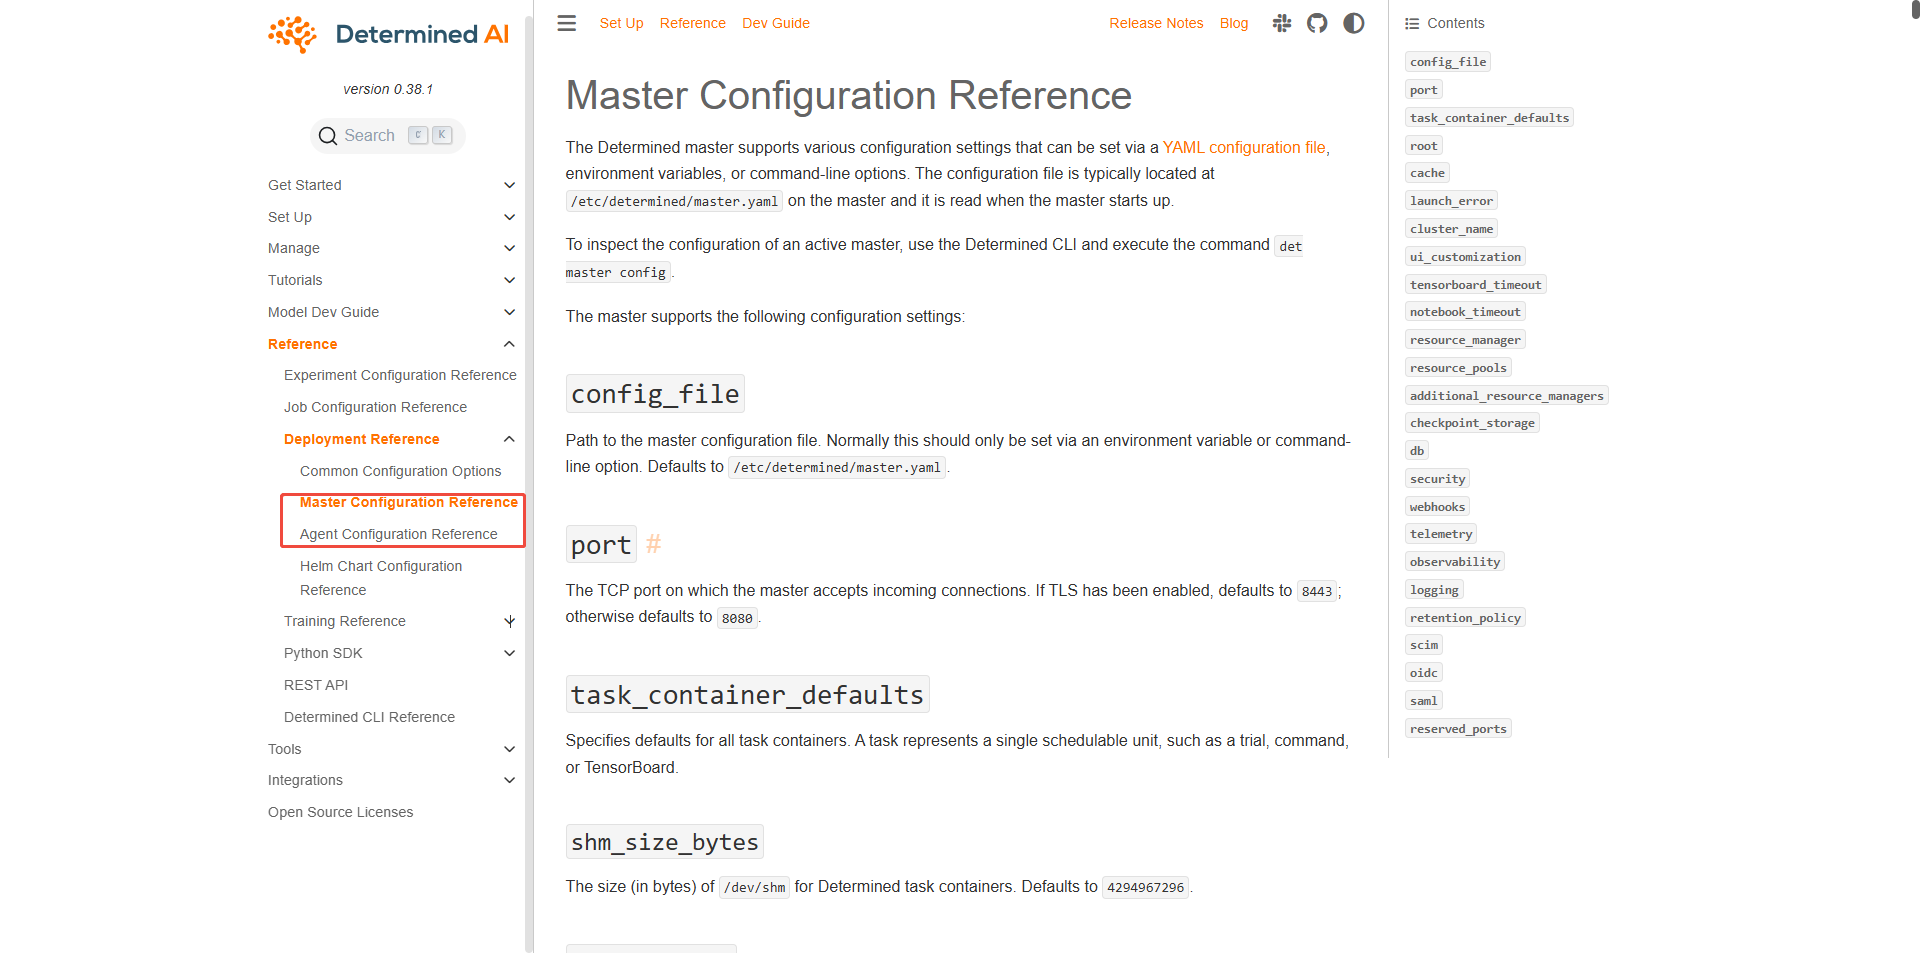
Task: Open the Slack community icon
Action: (1282, 23)
